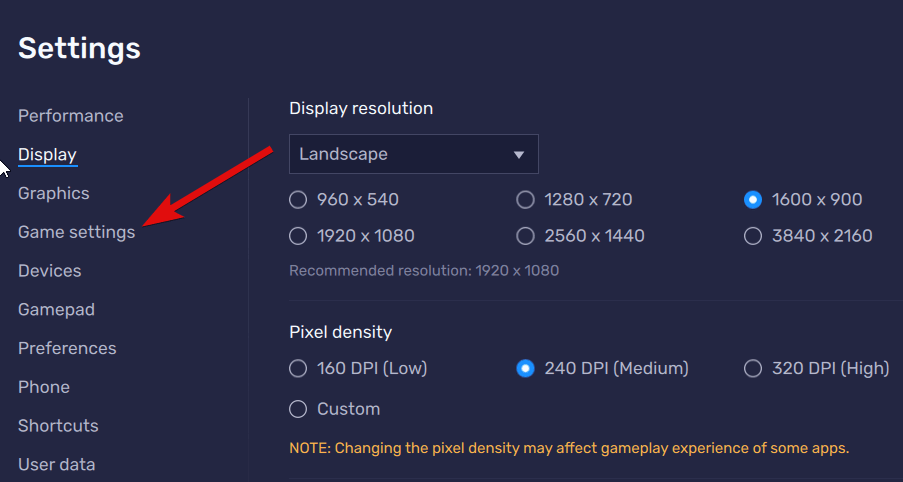903x482 pixels.
Task: Select 160 DPI (Low) pixel density
Action: coord(298,368)
